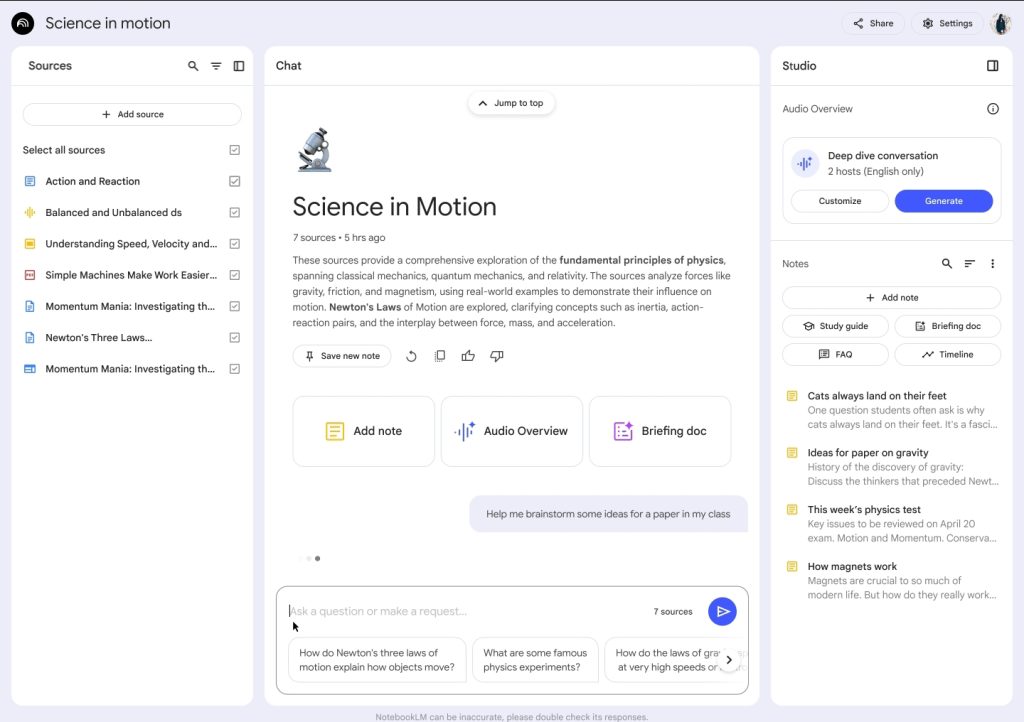Click the thumbs up icon
The height and width of the screenshot is (722, 1024).
click(468, 356)
